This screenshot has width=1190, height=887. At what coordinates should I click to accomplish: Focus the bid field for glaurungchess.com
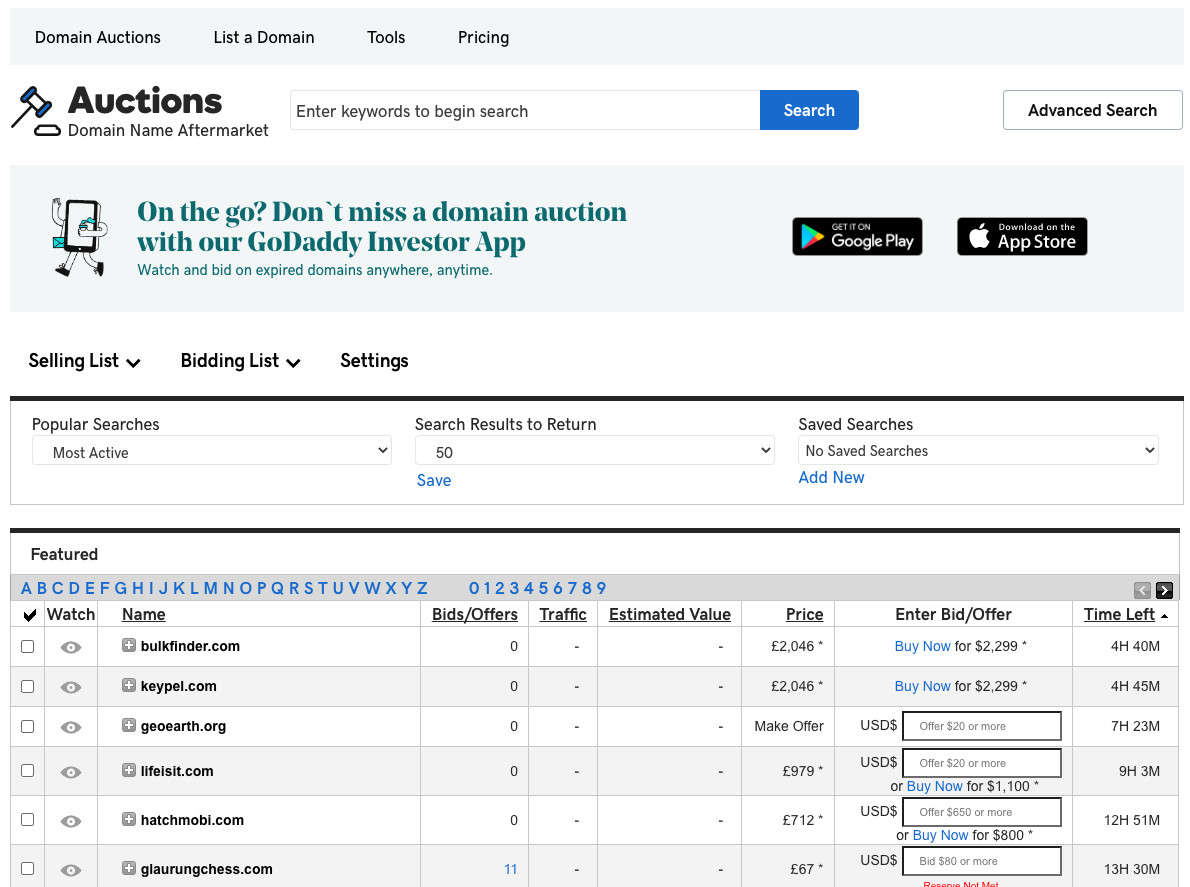click(982, 861)
